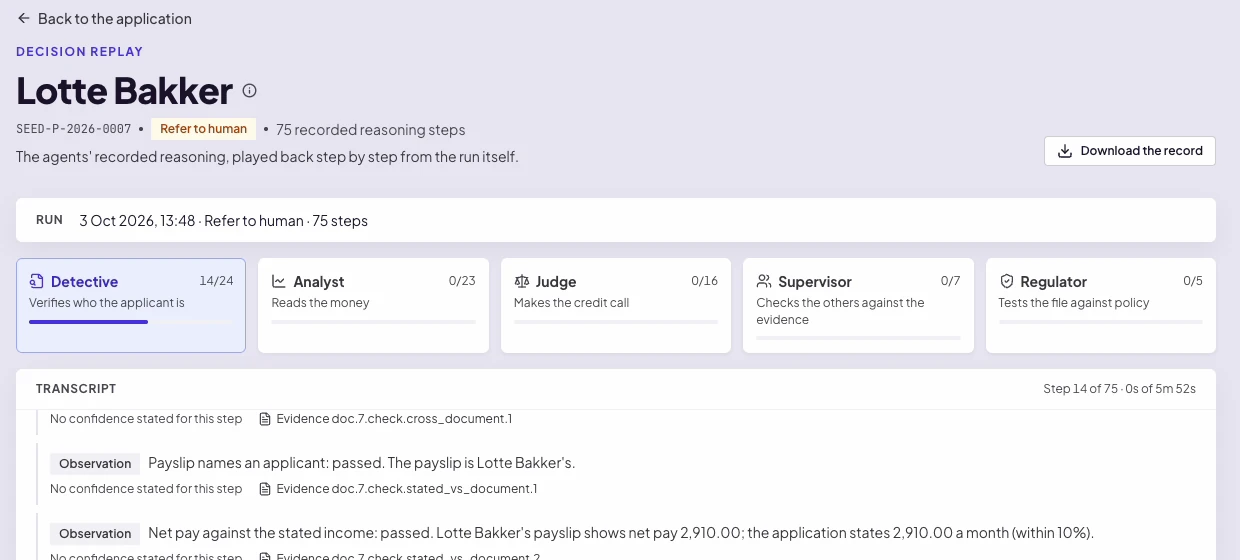Click the Supervisor people icon

[764, 282]
